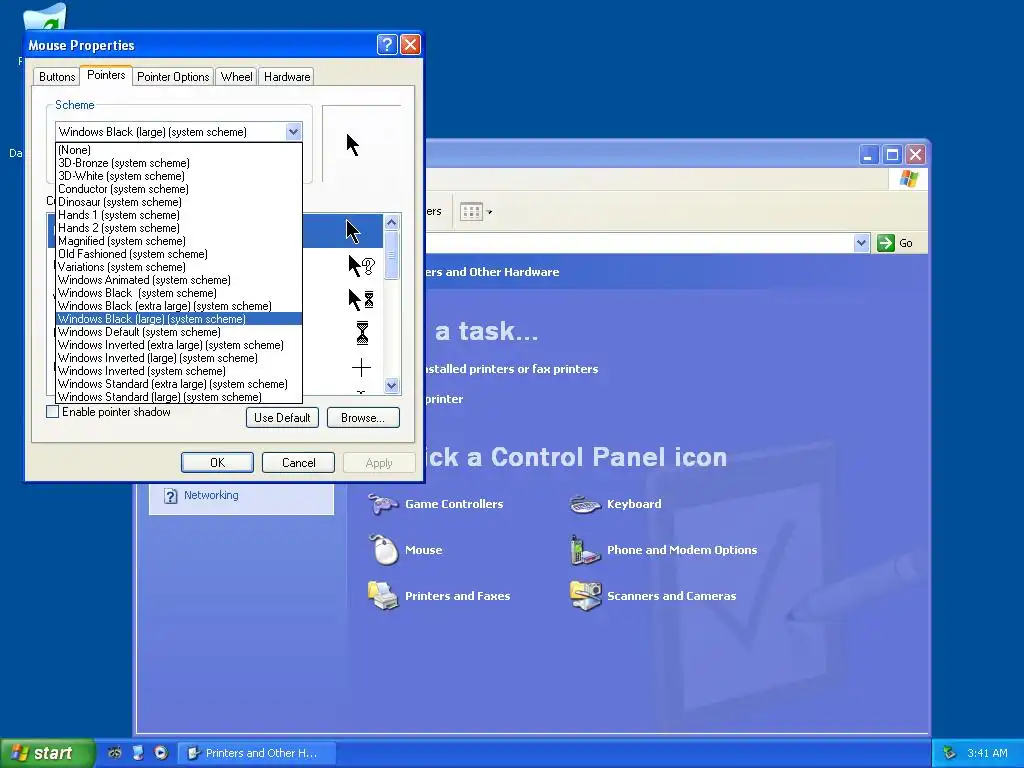Select the Help Select cursor with question mark

(x=361, y=266)
